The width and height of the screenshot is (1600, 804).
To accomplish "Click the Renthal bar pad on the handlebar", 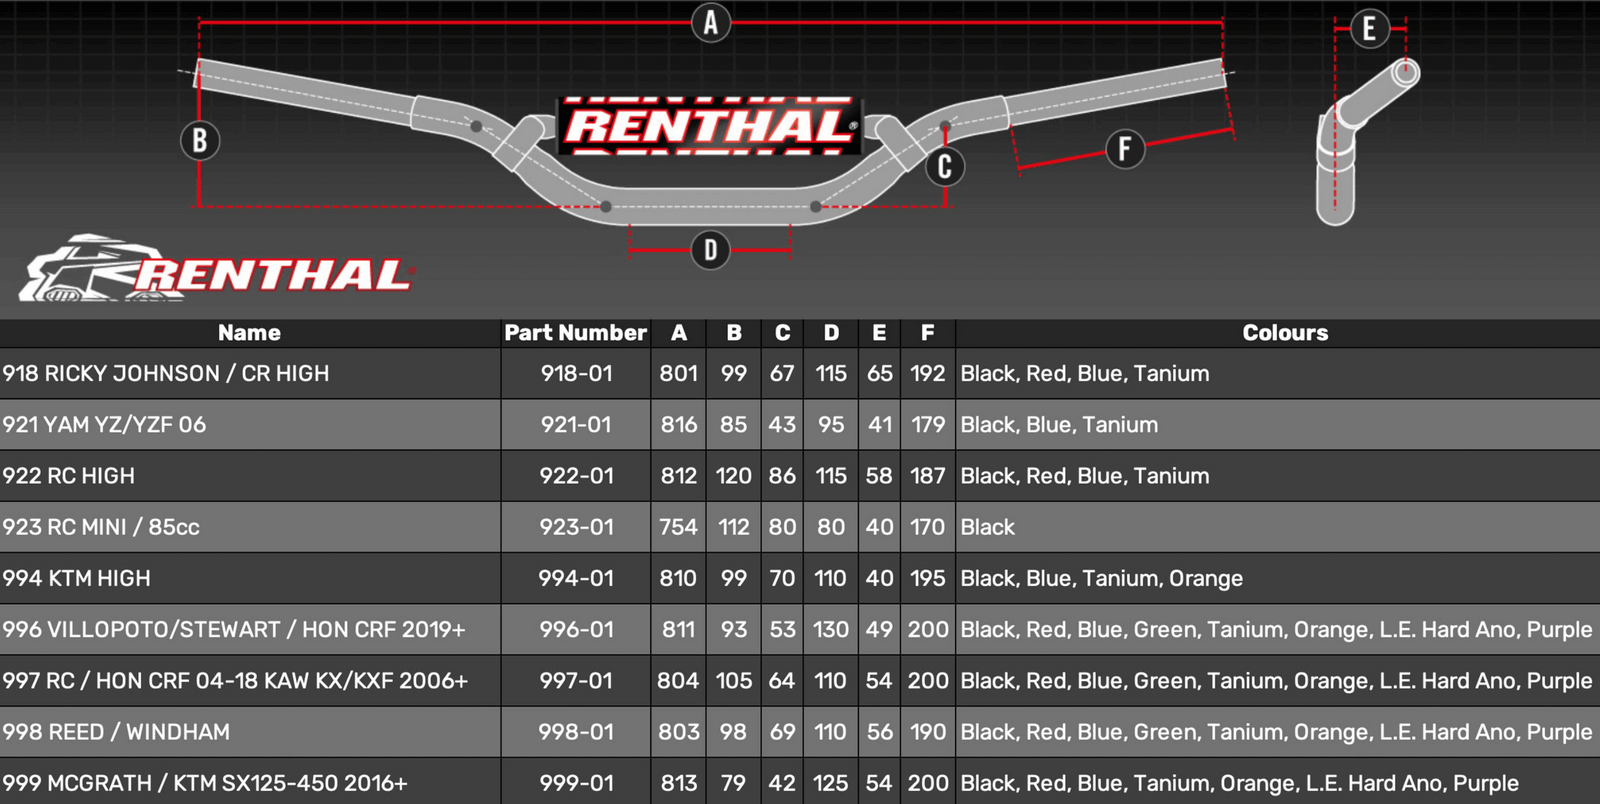I will [710, 127].
